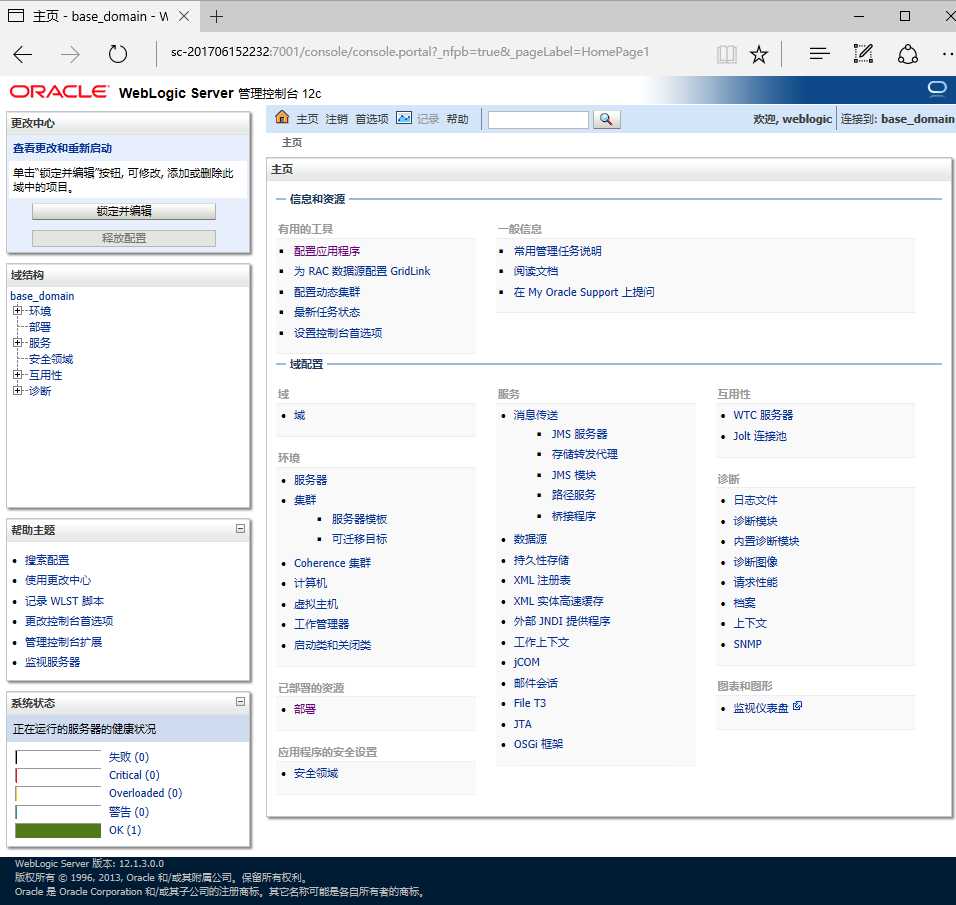
Task: Click the Home house icon in toolbar
Action: [x=282, y=117]
